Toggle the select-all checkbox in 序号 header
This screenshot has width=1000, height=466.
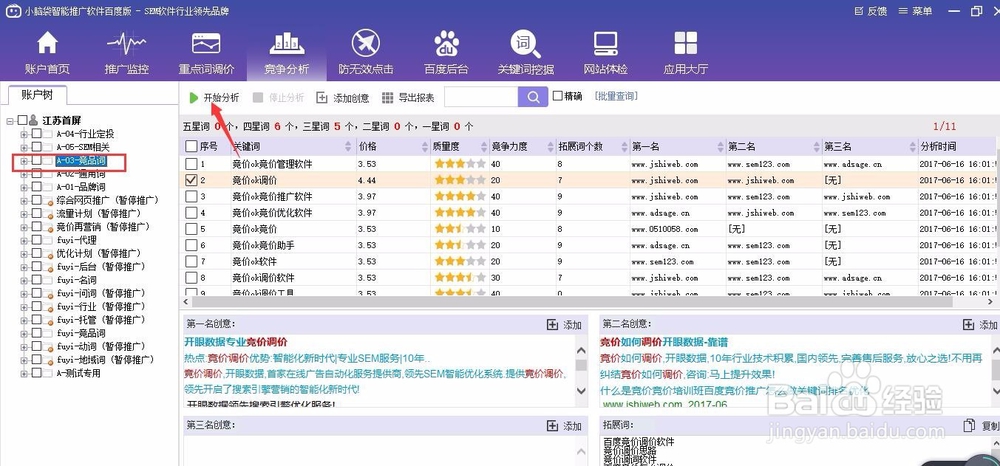click(x=191, y=146)
